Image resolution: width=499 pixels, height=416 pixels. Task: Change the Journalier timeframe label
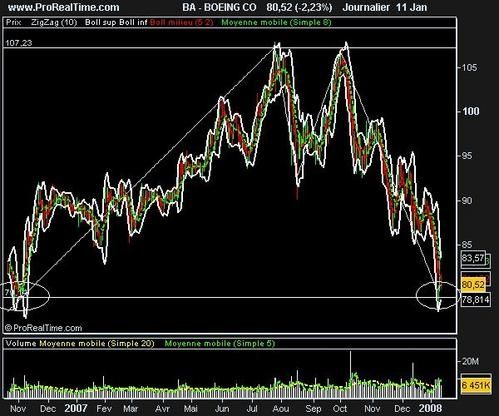coord(366,7)
